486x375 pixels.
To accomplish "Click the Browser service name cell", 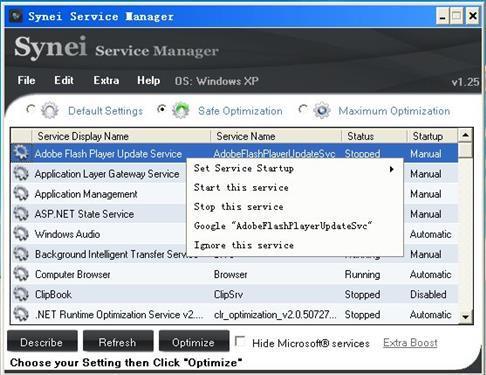I will click(x=231, y=274).
